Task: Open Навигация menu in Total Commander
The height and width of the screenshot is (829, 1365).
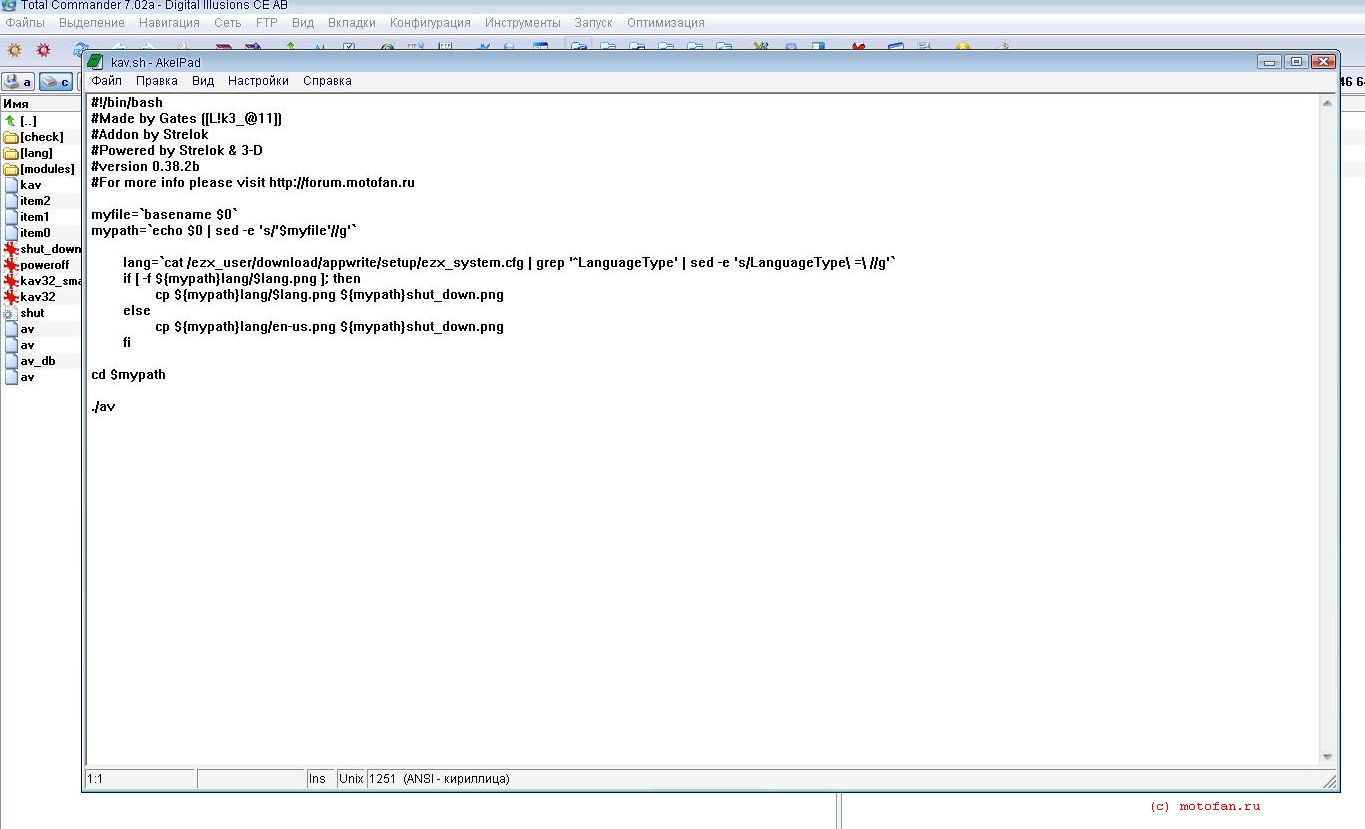Action: pyautogui.click(x=169, y=22)
